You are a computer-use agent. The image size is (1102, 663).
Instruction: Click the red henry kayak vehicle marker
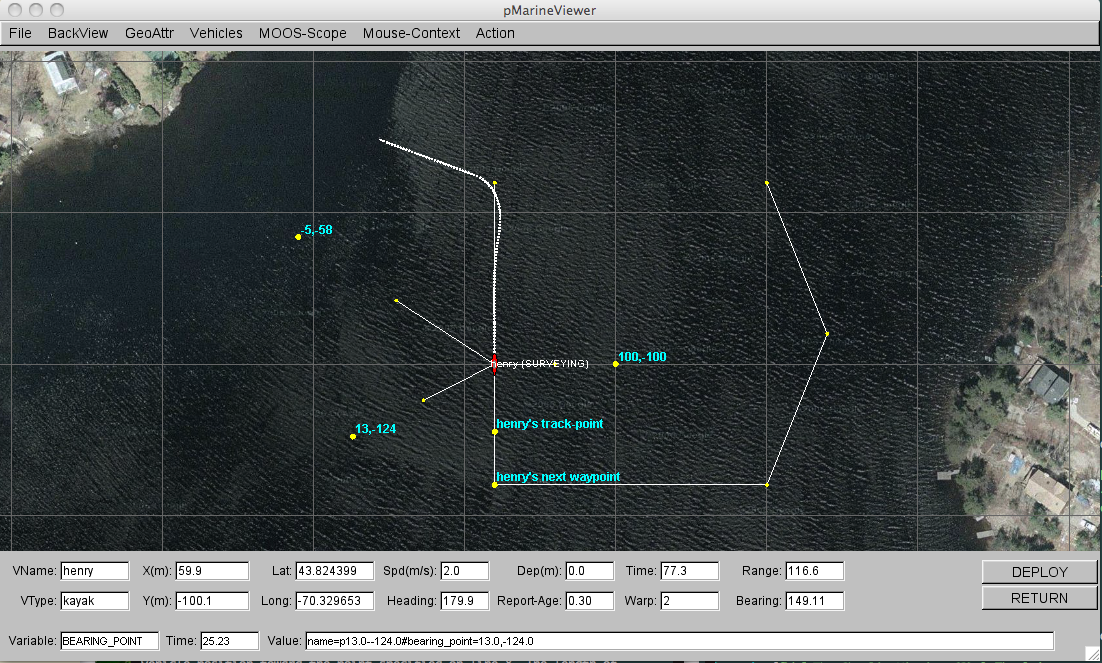click(494, 362)
